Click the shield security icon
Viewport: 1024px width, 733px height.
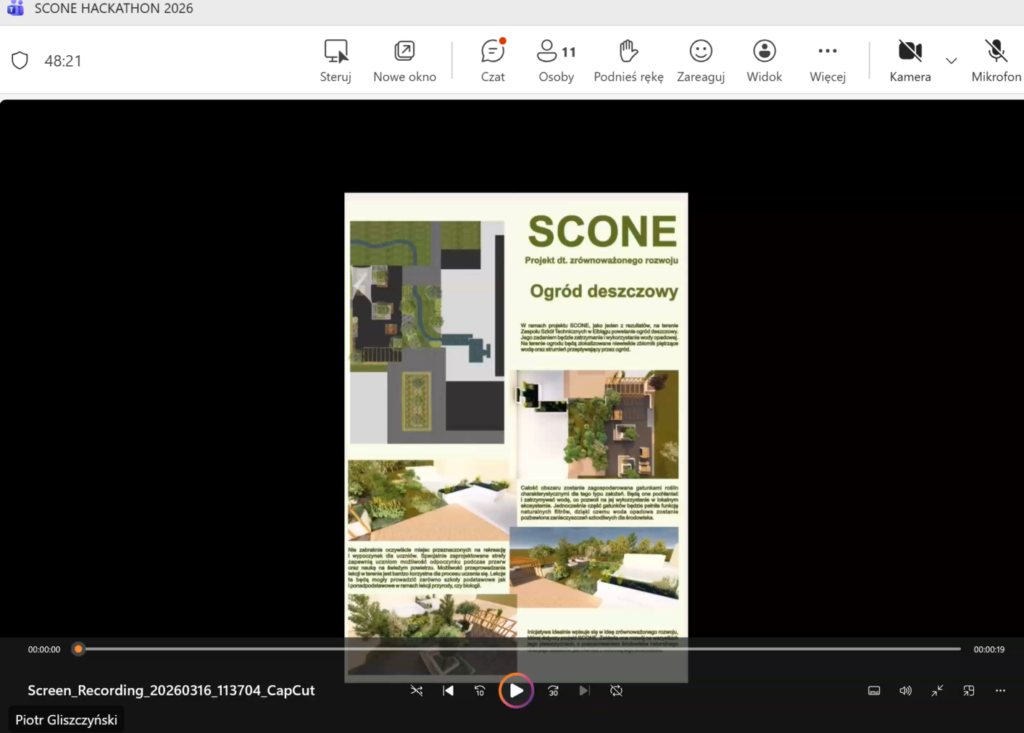click(20, 60)
